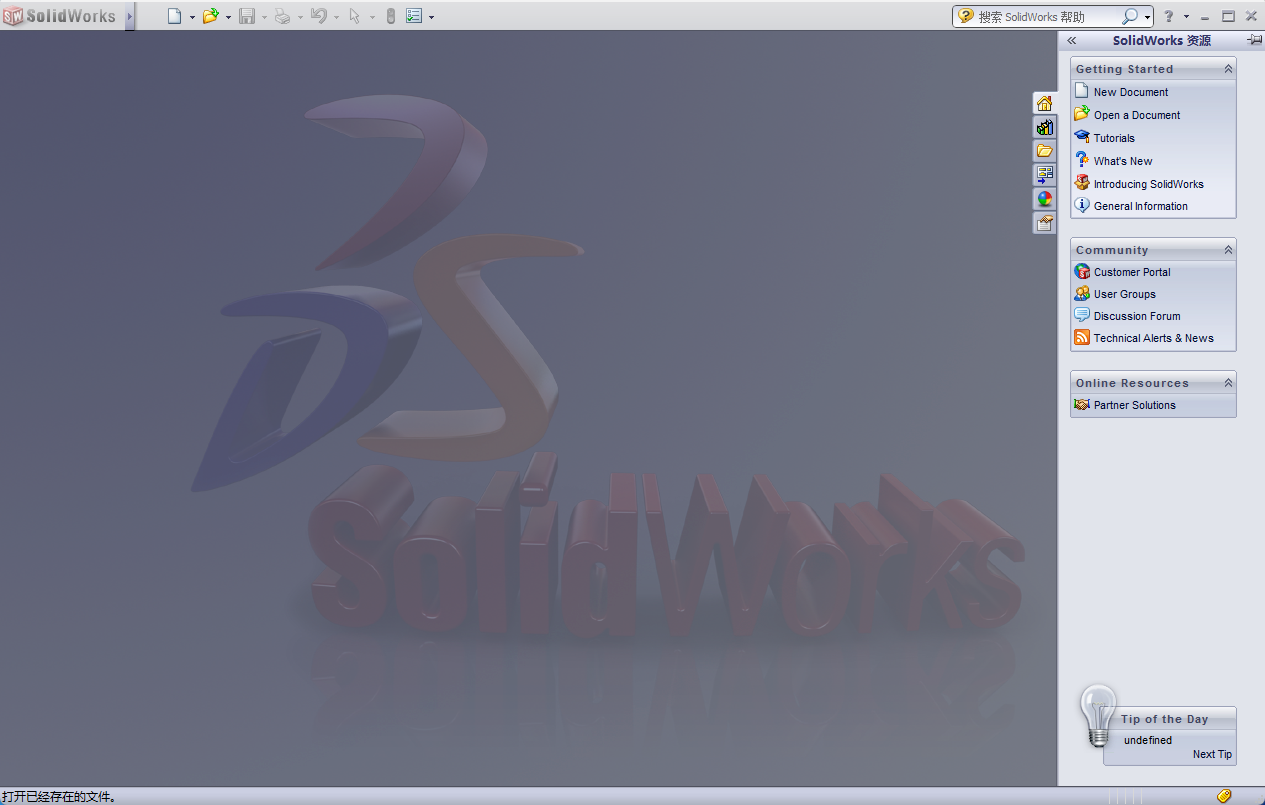Click the Print toolbar icon

(283, 16)
